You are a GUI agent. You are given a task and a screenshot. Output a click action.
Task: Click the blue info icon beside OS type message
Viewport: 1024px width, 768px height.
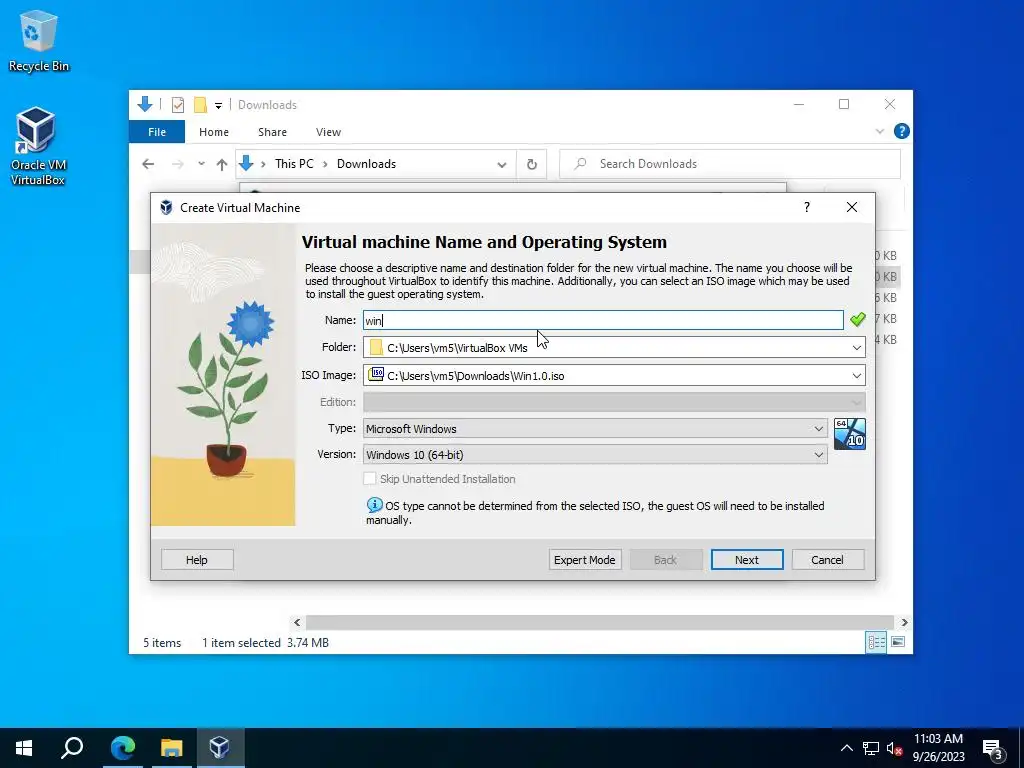[x=374, y=505]
